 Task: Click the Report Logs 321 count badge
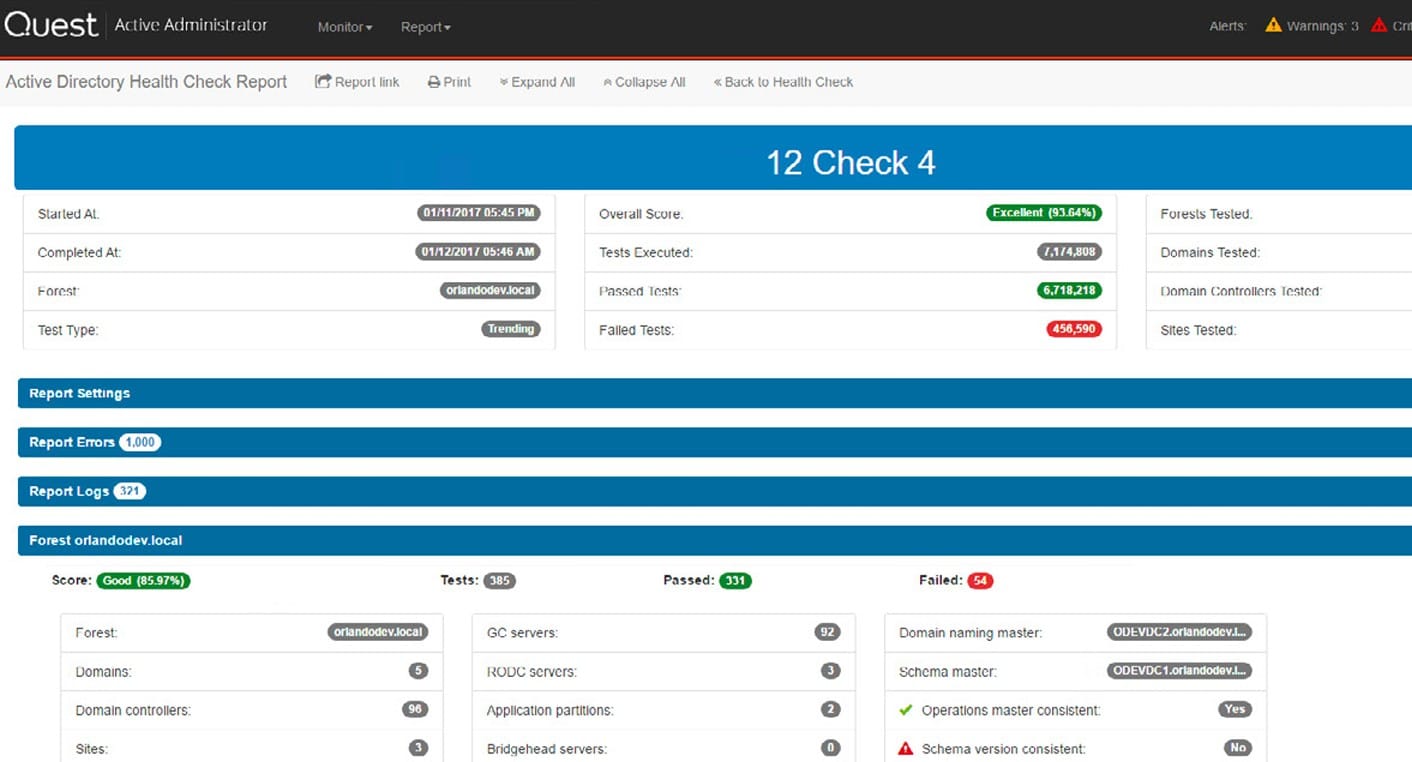129,491
